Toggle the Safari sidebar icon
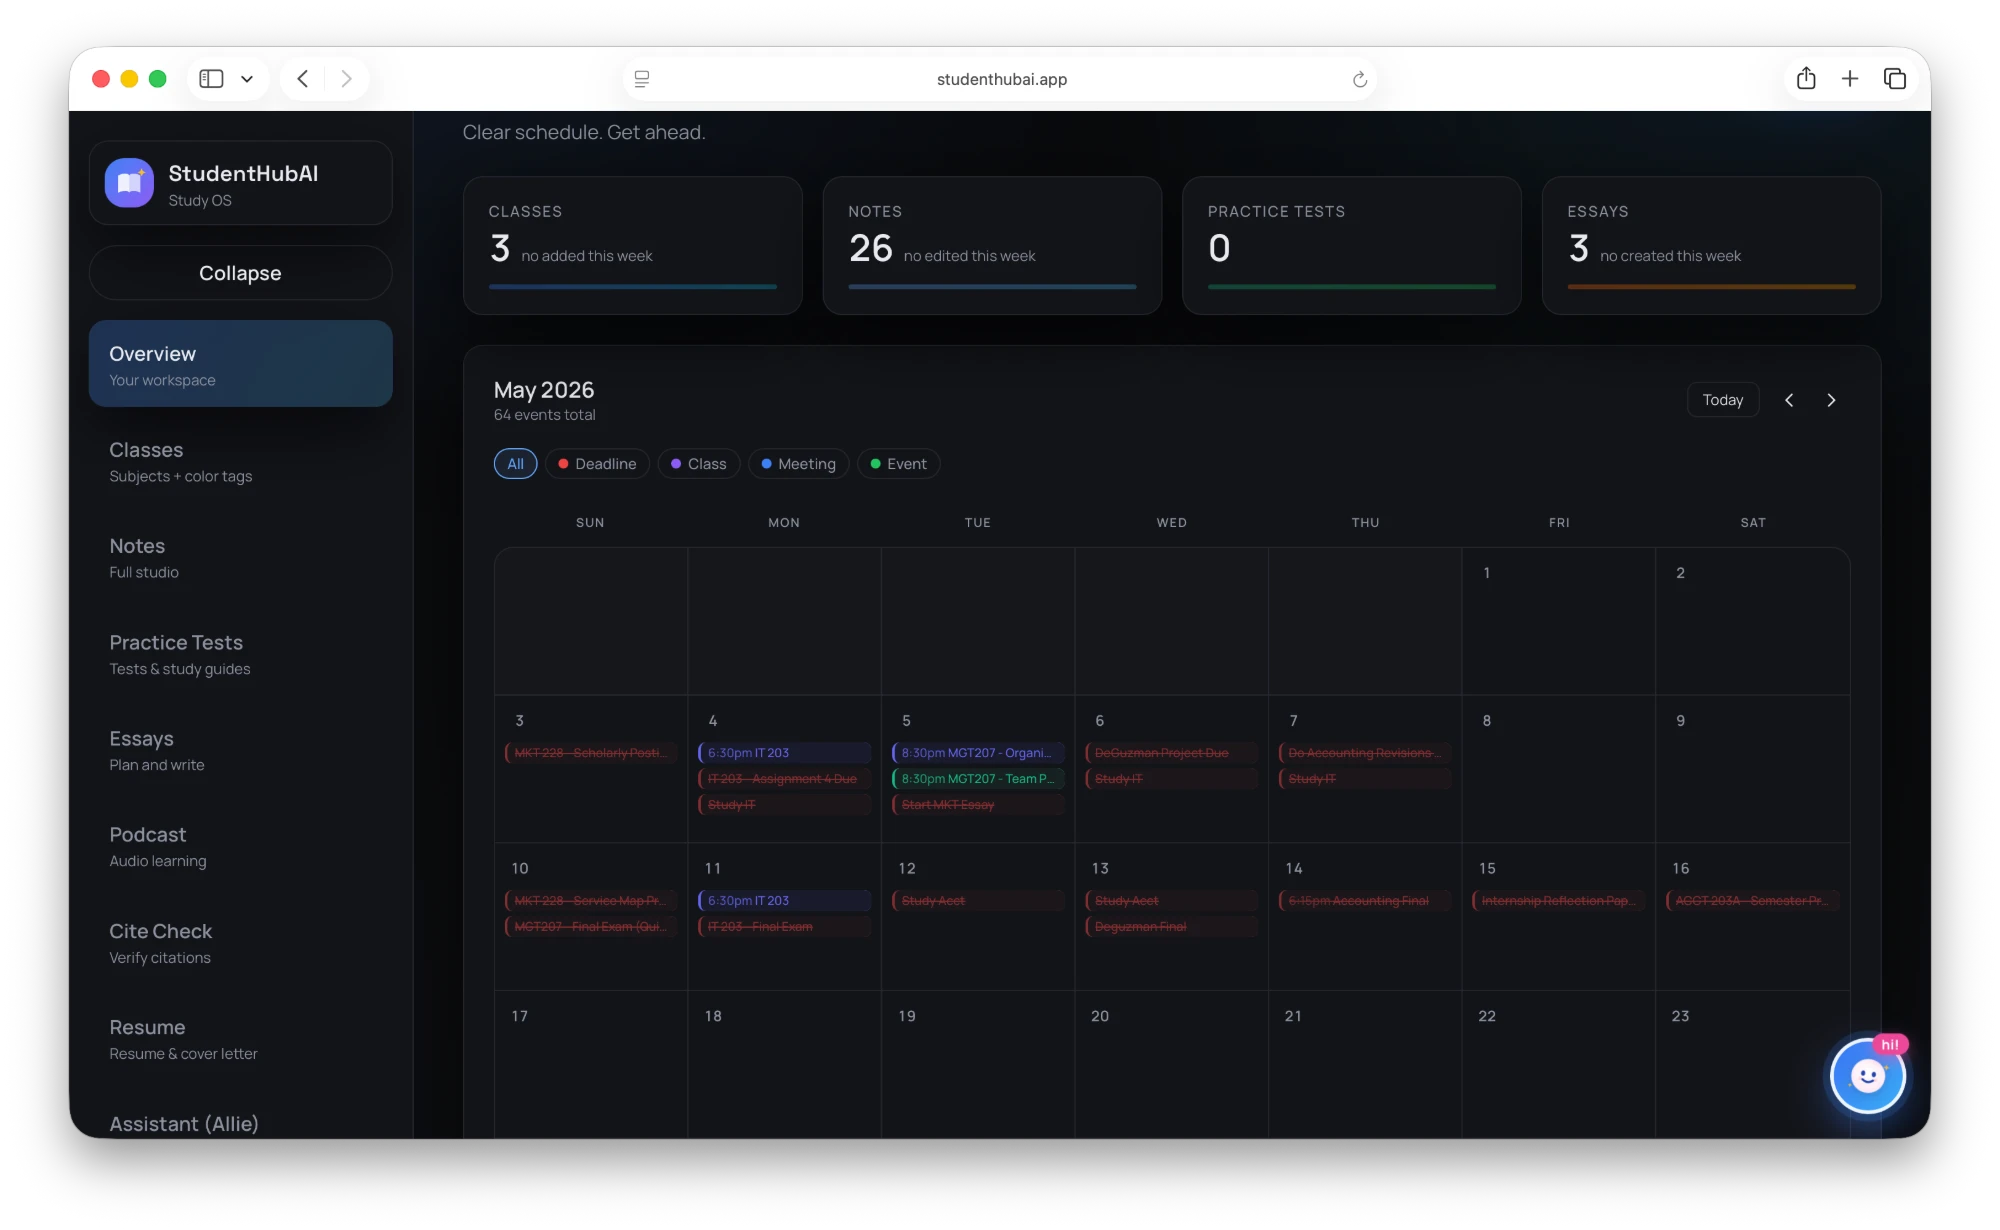 [211, 79]
